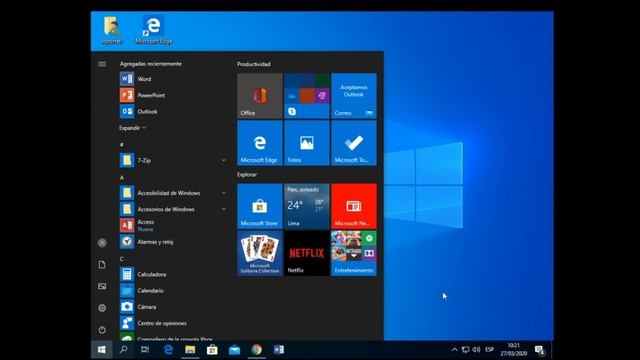Open network status tray icon
The height and width of the screenshot is (360, 640).
(x=465, y=350)
